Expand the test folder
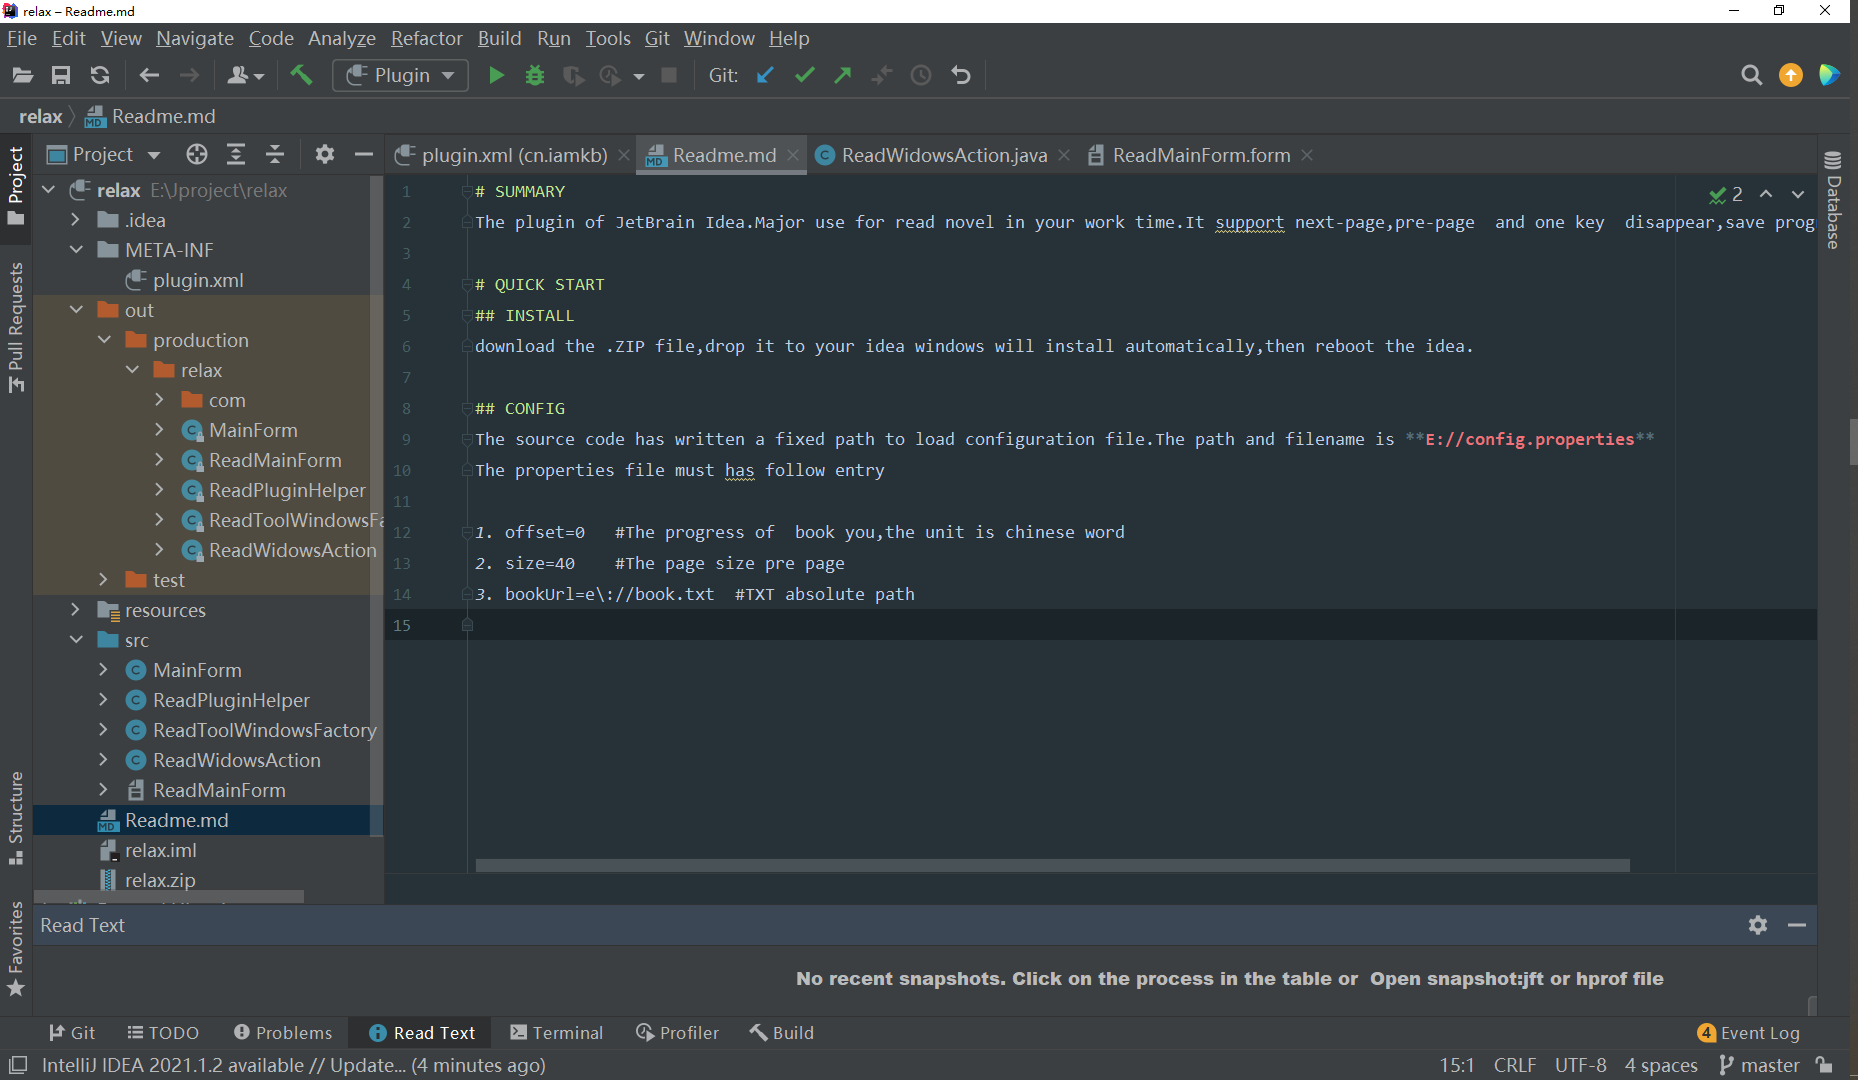The width and height of the screenshot is (1858, 1080). 104,580
